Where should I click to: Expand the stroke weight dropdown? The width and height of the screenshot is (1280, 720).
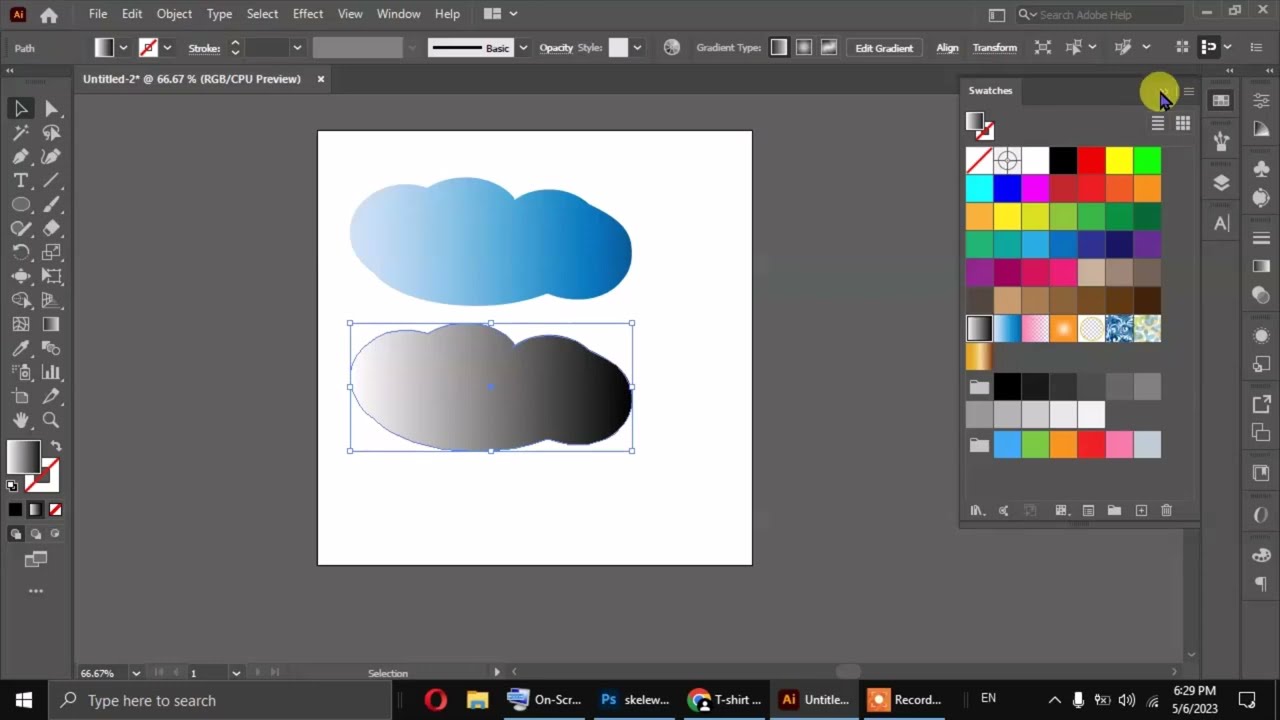[297, 47]
